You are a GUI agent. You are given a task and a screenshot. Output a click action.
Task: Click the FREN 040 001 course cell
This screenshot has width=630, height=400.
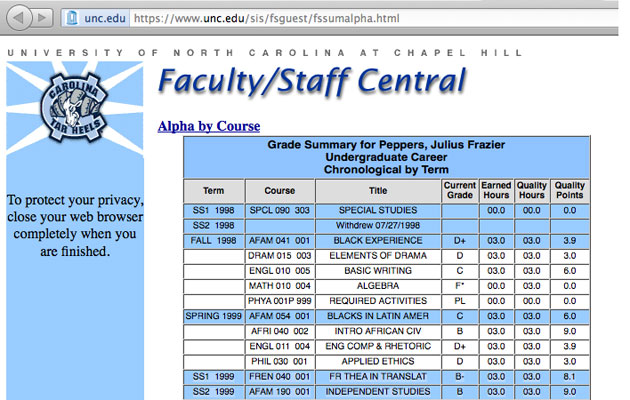280,377
